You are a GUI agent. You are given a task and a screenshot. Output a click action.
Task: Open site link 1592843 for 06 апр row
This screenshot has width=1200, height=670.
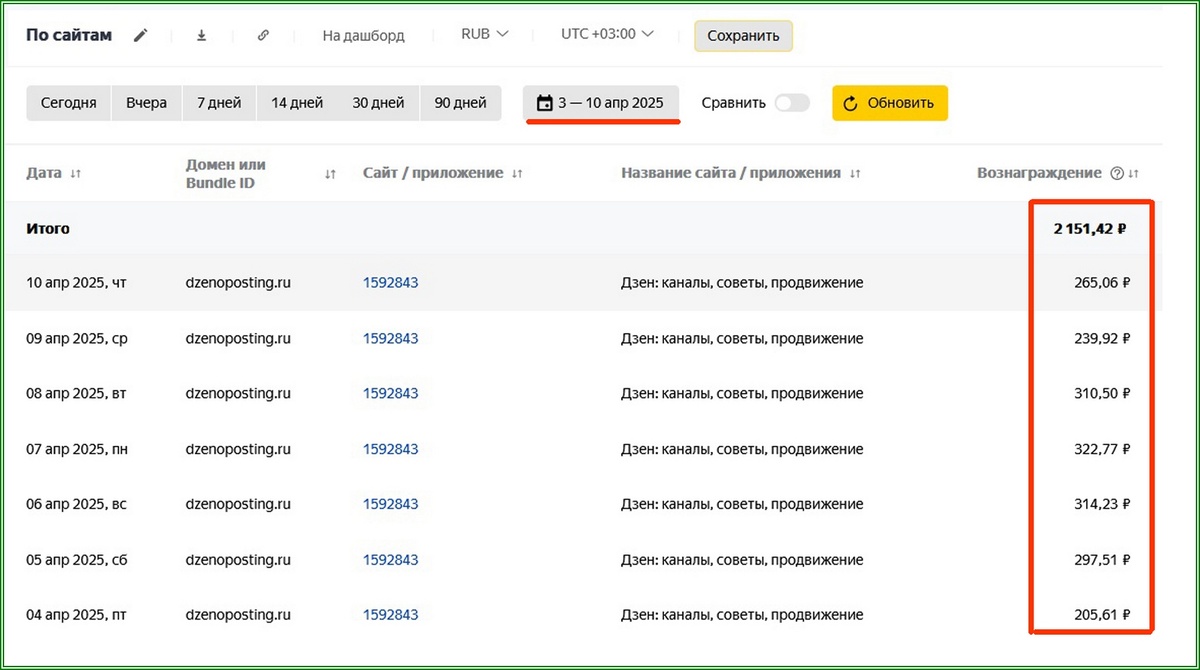point(390,504)
